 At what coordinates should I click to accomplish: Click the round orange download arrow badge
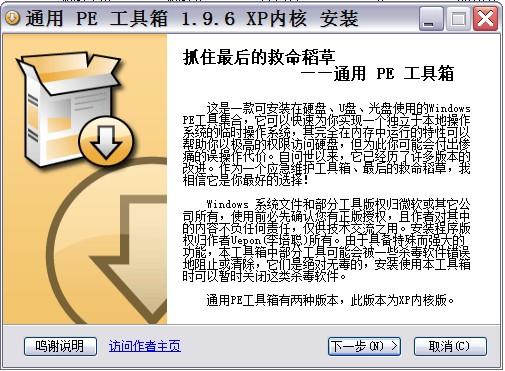click(x=106, y=141)
